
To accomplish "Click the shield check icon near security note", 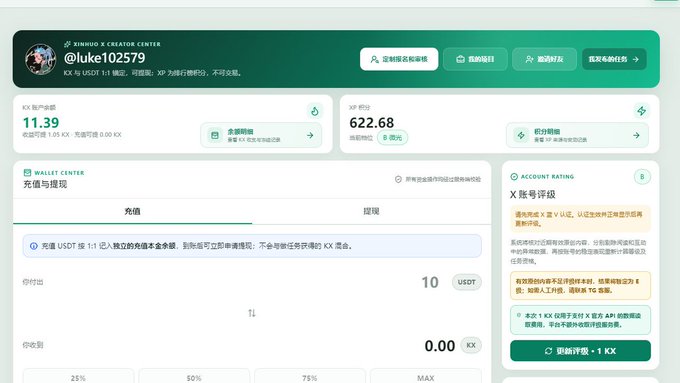I will point(398,179).
